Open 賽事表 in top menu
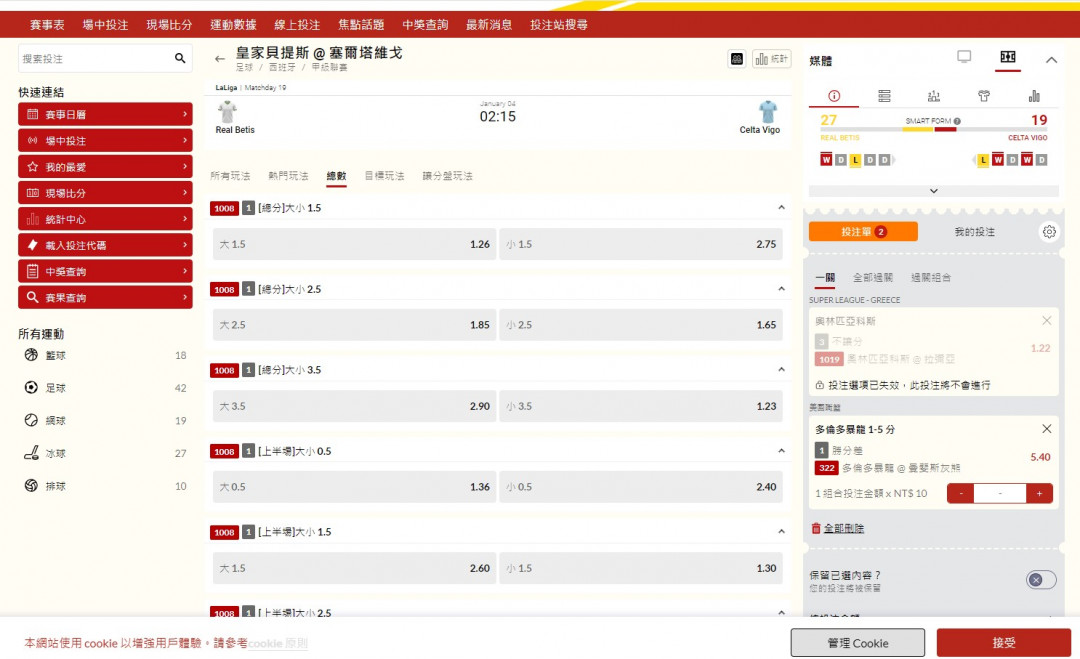 [x=47, y=25]
